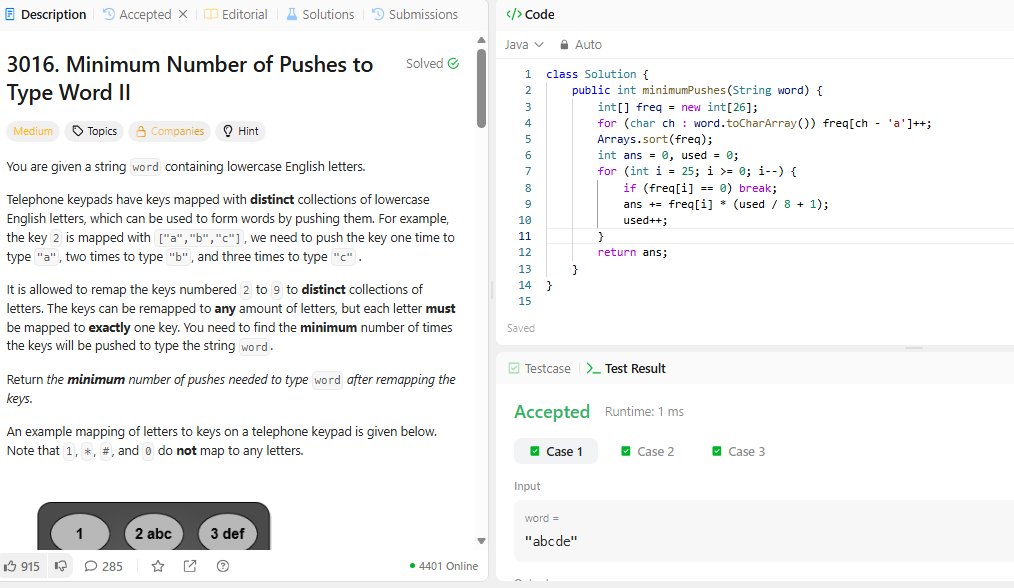This screenshot has height=588, width=1014.
Task: Click the Runtime: 1 ms text
Action: point(644,412)
